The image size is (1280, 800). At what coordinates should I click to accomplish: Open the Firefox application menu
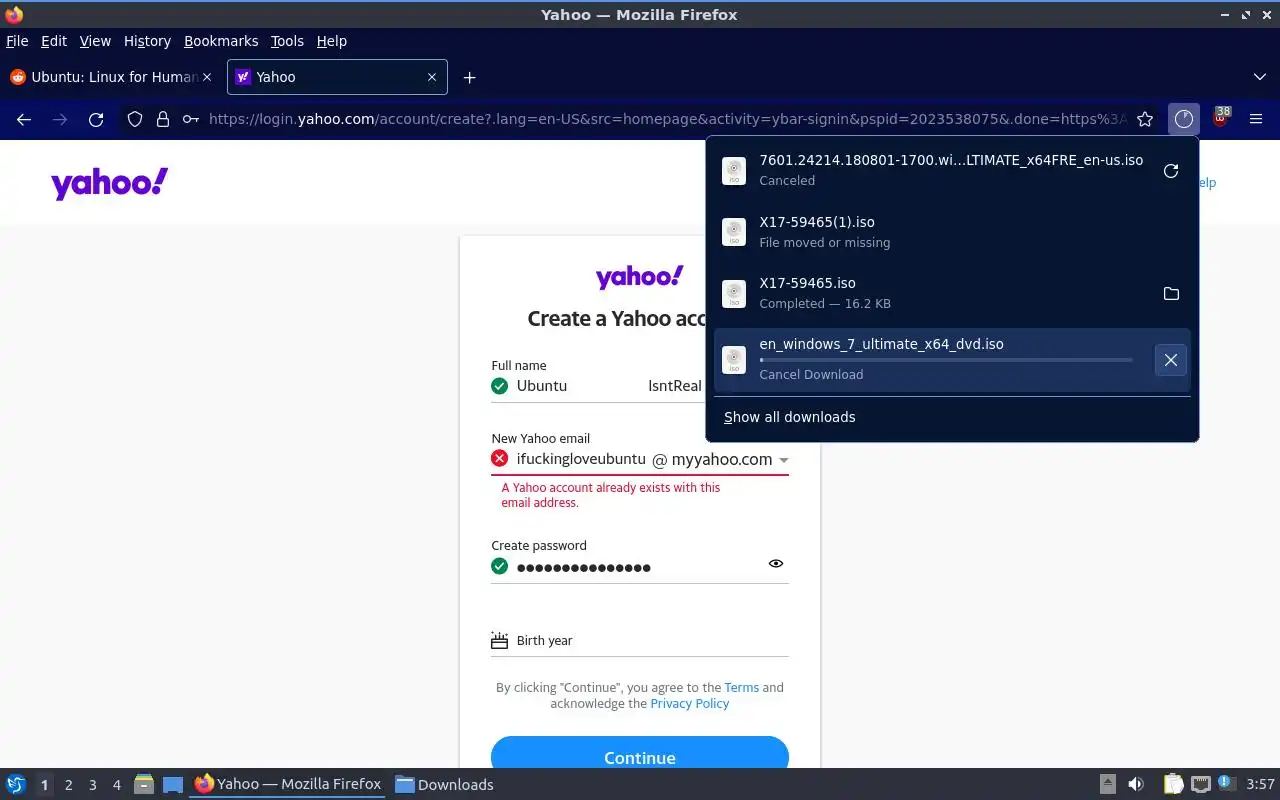(1256, 119)
